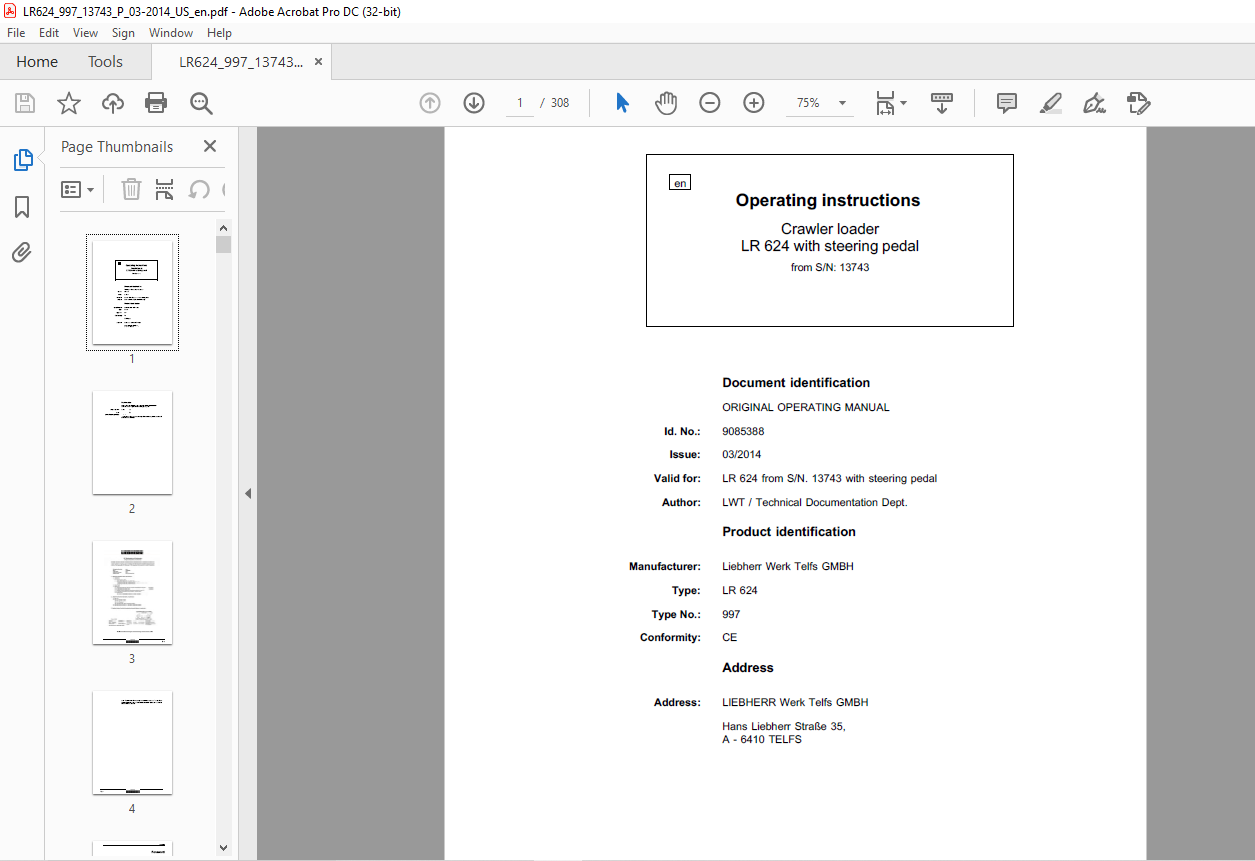Close the Page Thumbnails panel
Image resolution: width=1255 pixels, height=861 pixels.
[x=210, y=146]
